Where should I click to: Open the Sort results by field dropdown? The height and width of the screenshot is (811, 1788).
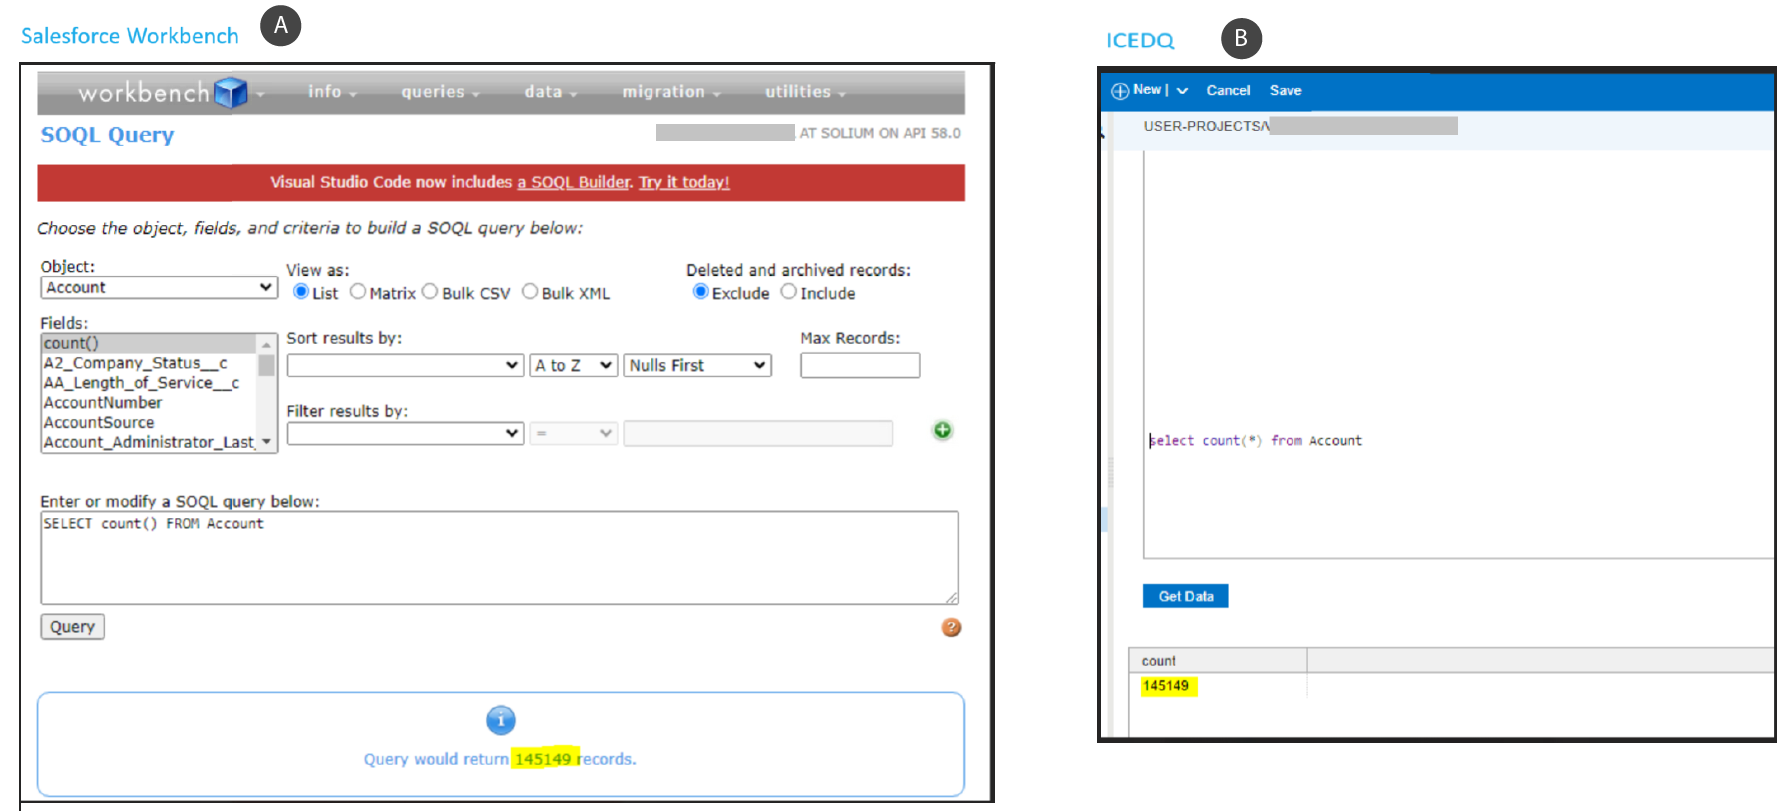click(x=405, y=365)
